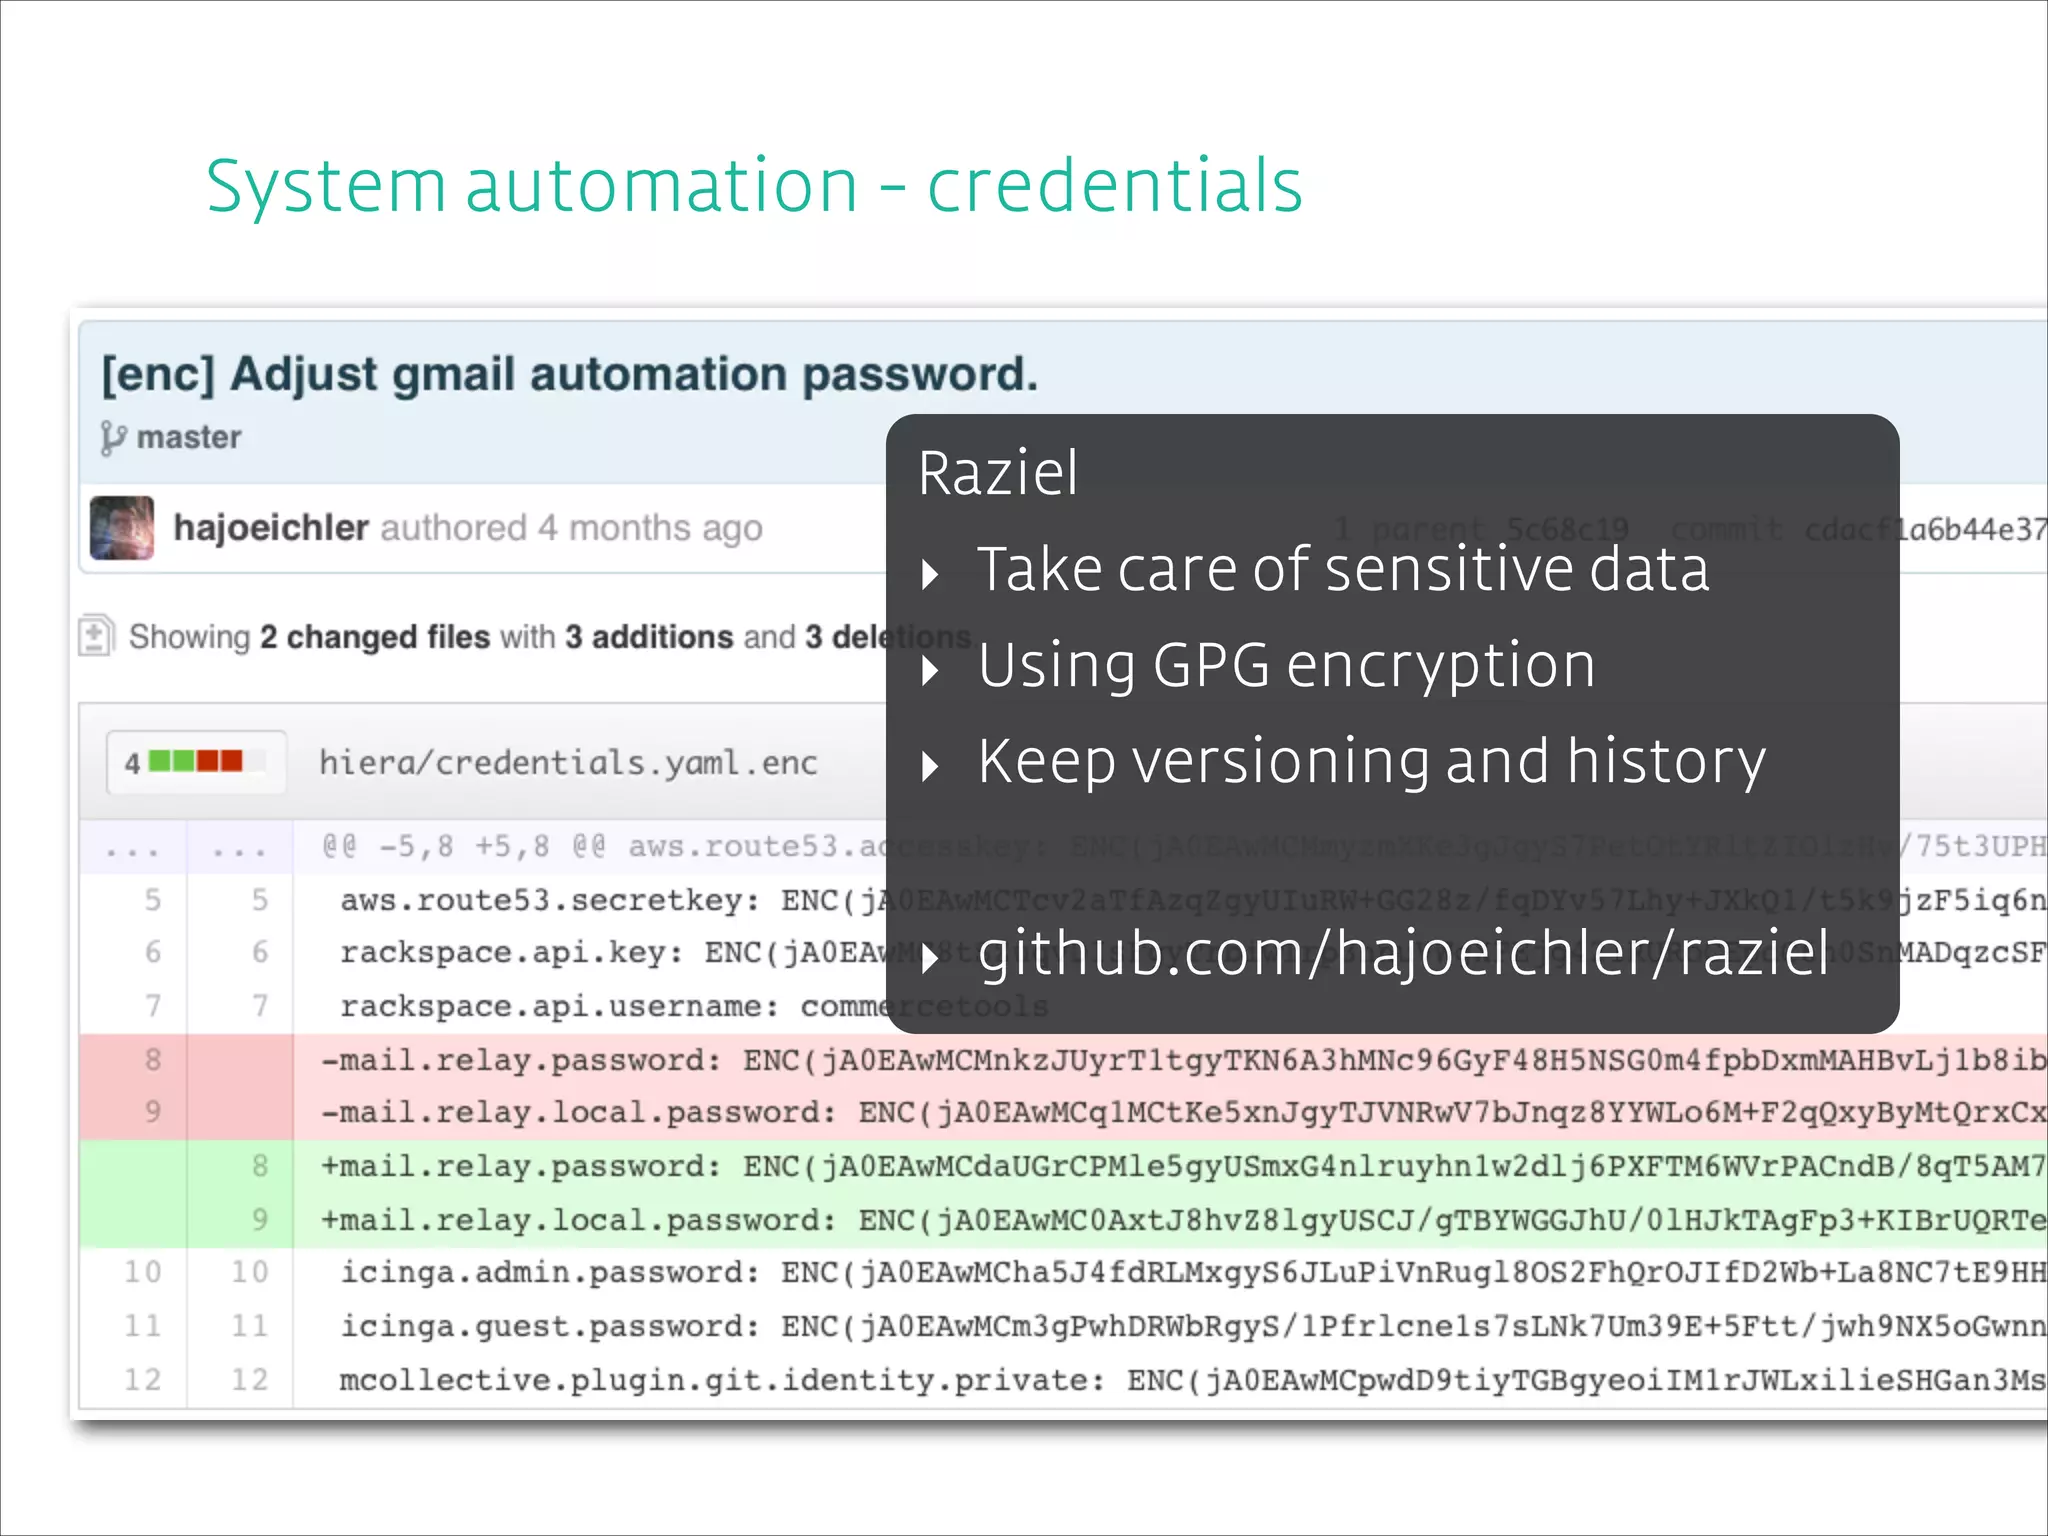This screenshot has width=2048, height=1536.
Task: Select line aws.route53.secretkey
Action: coord(1170,900)
